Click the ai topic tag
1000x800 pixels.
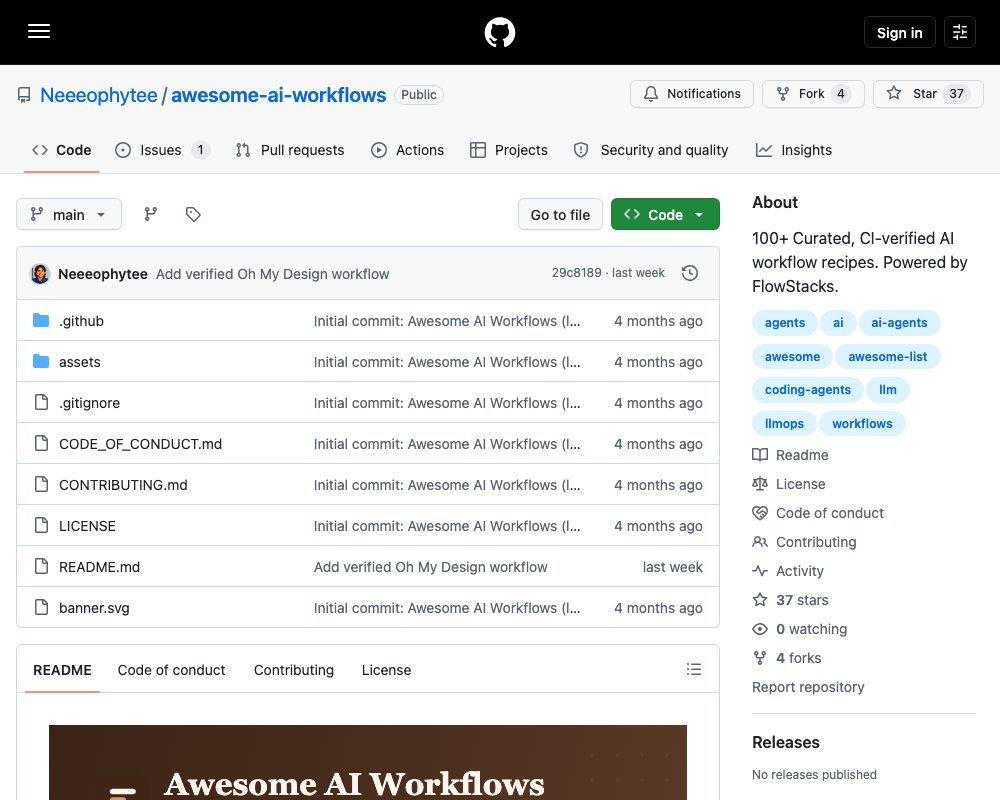coord(838,323)
